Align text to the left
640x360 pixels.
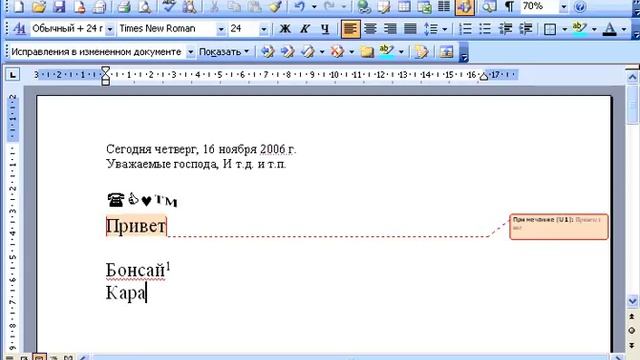coord(350,29)
